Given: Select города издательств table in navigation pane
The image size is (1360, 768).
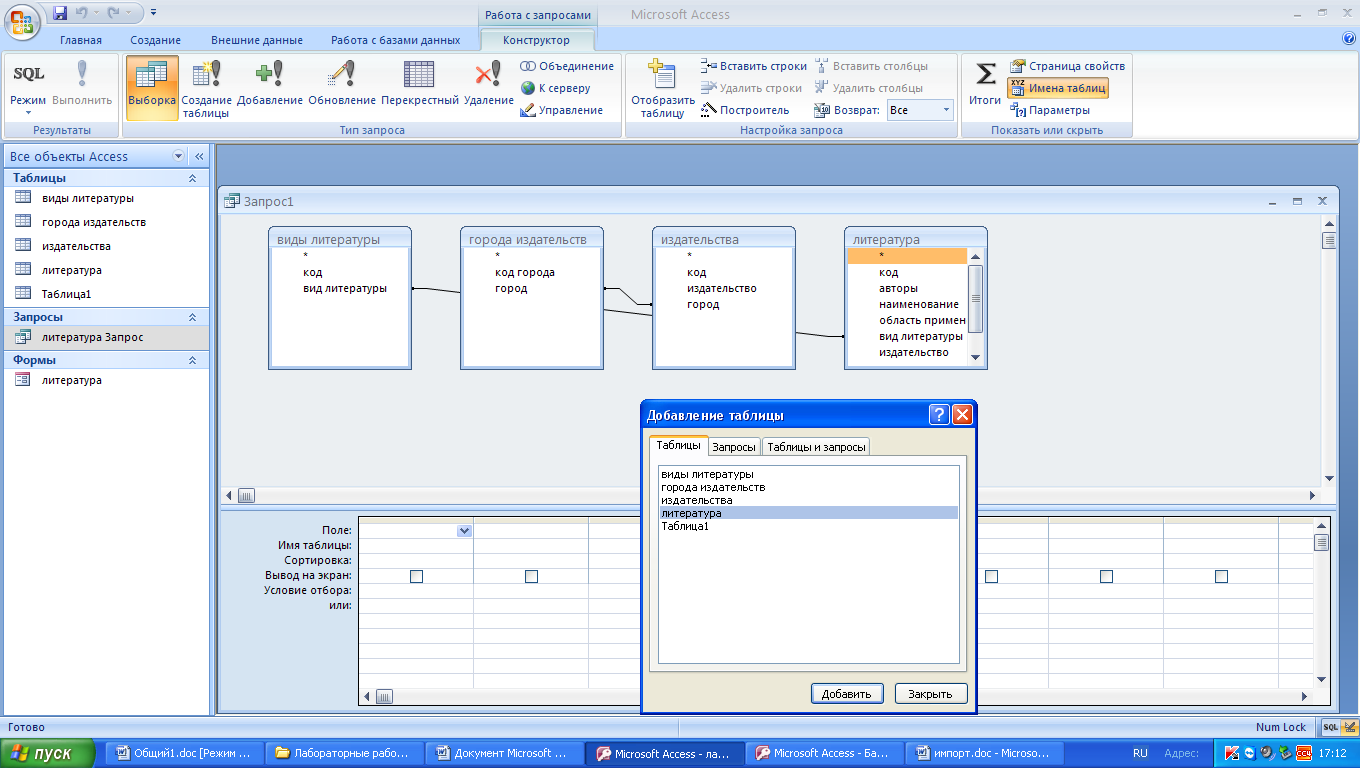Looking at the screenshot, I should click(105, 222).
